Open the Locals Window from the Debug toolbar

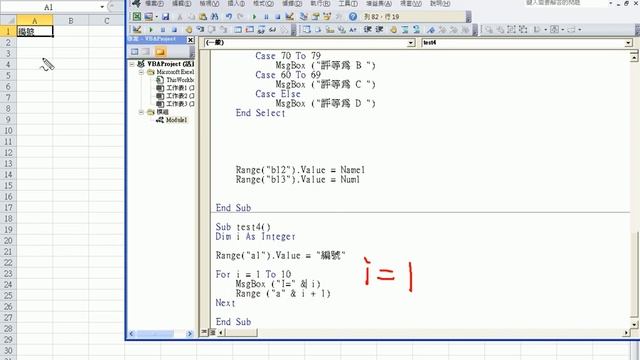pyautogui.click(x=238, y=29)
